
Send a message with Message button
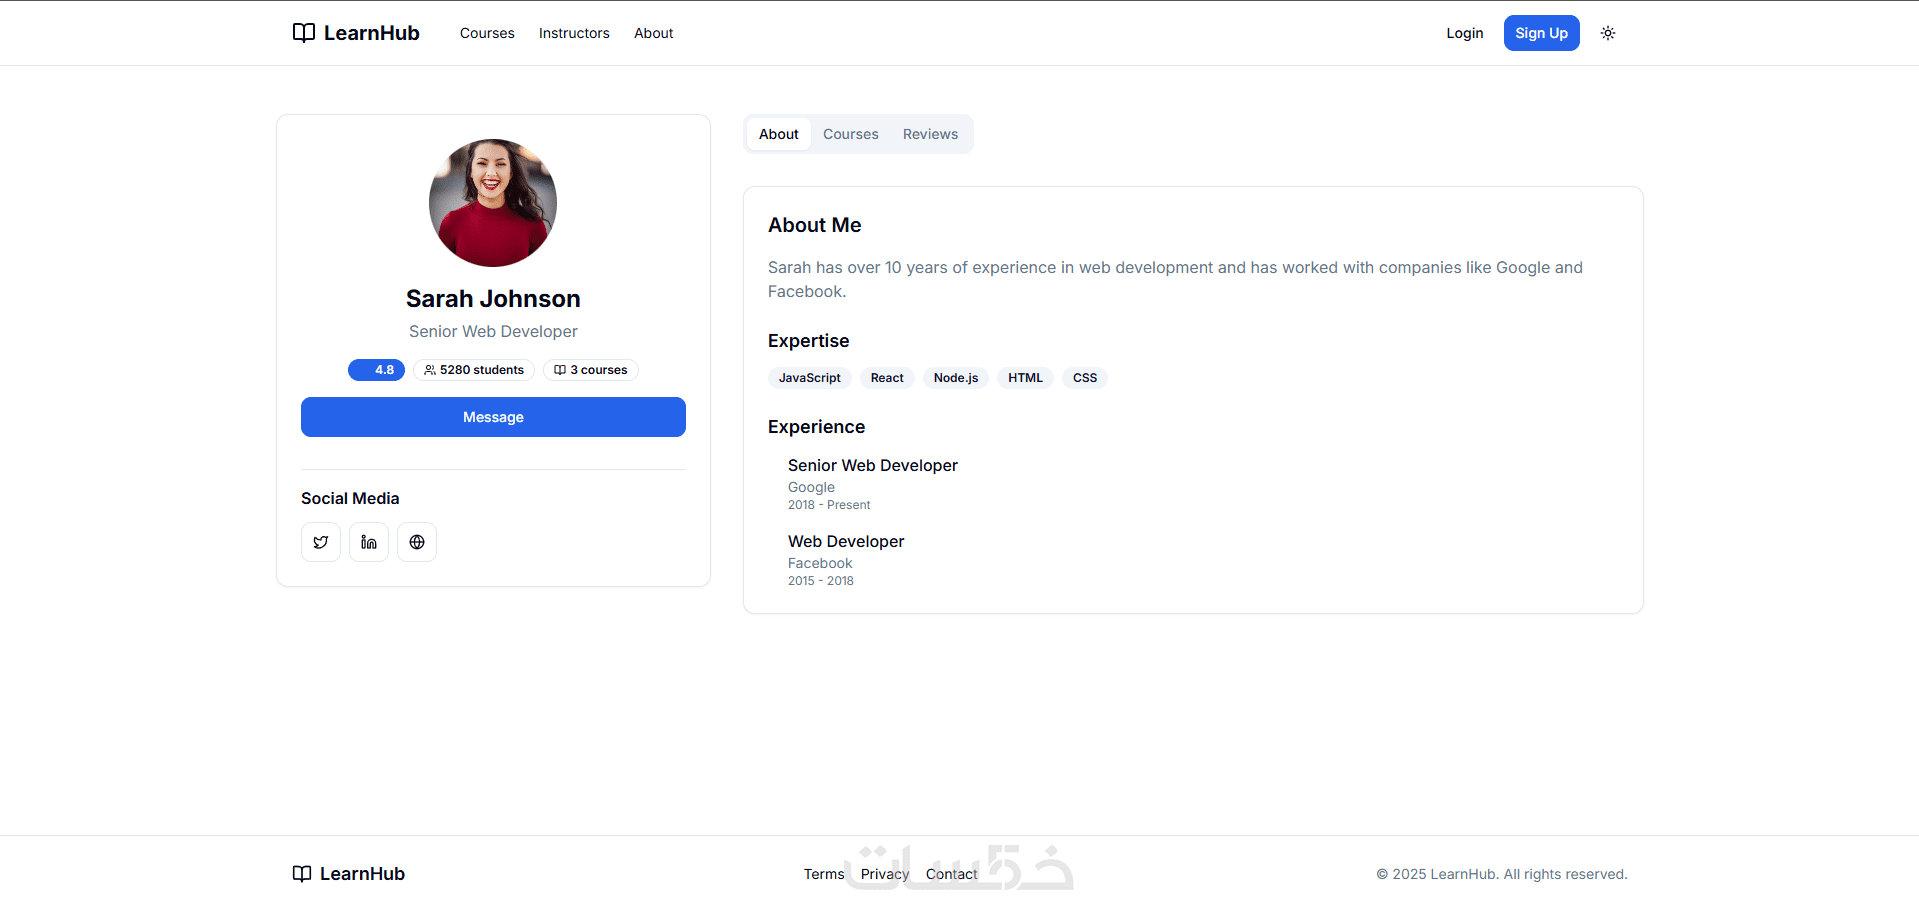[493, 417]
